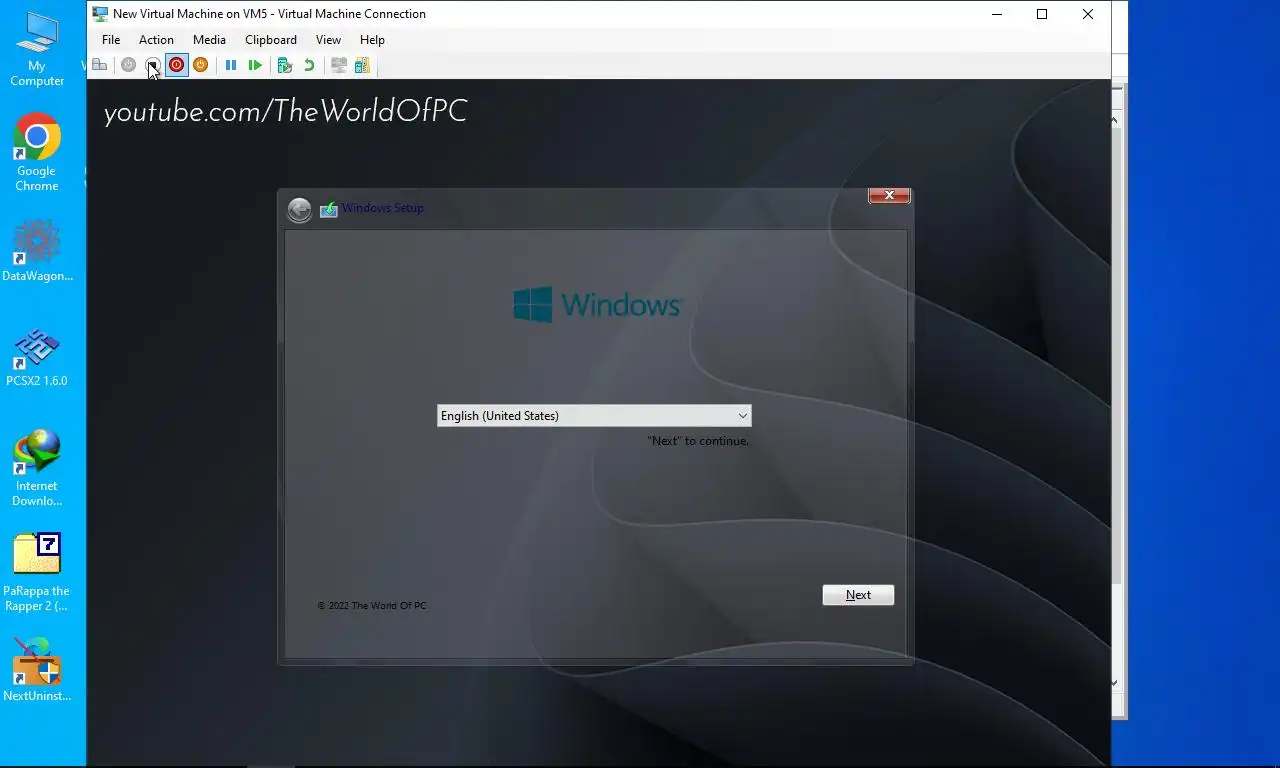The height and width of the screenshot is (768, 1280).
Task: Turn off the VM with black square icon
Action: tap(152, 65)
